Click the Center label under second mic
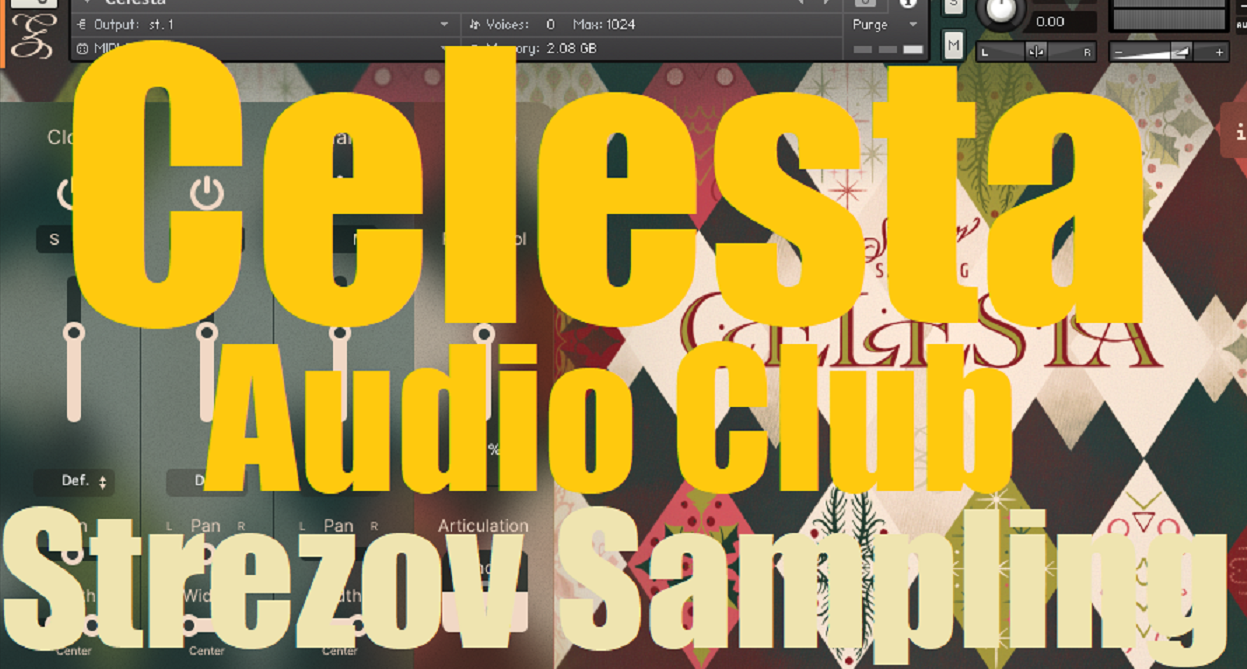Screen dimensions: 1247x669 pyautogui.click(x=206, y=651)
